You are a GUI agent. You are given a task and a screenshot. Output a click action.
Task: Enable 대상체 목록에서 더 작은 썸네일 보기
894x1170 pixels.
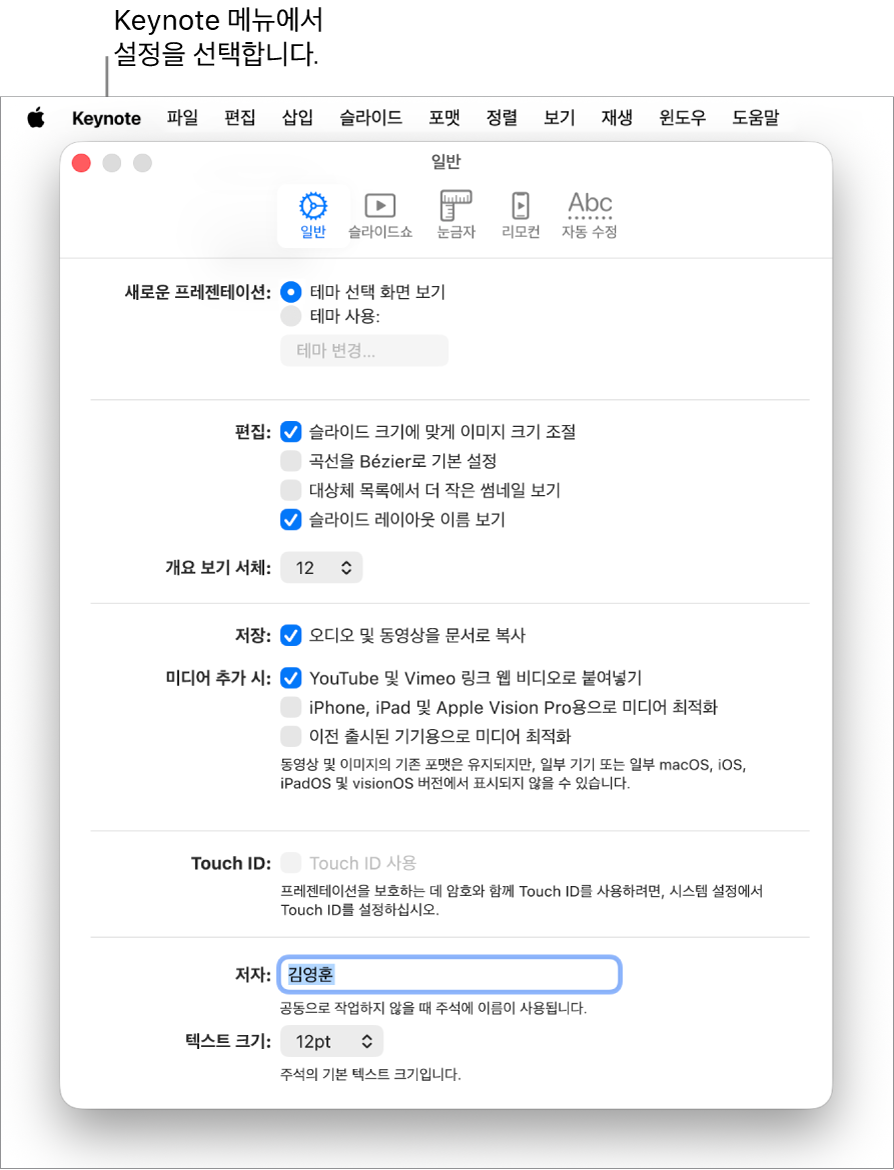click(291, 490)
